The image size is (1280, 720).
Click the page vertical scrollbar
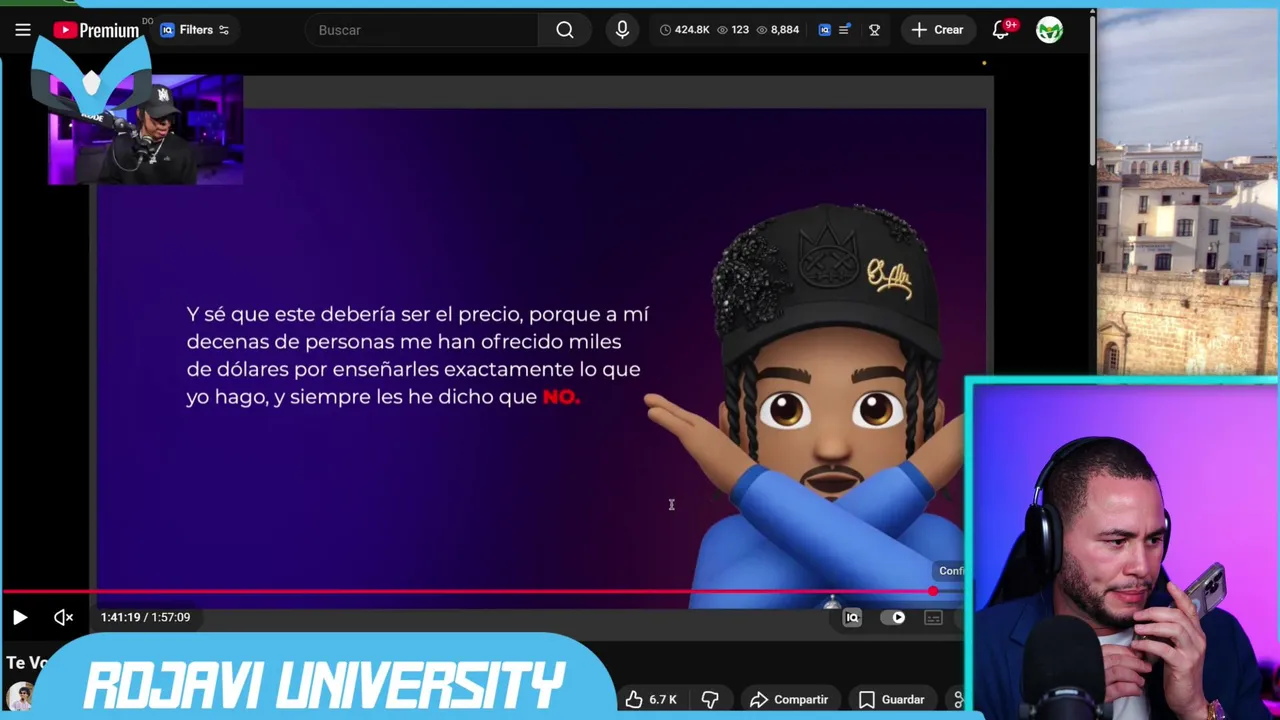click(1092, 90)
